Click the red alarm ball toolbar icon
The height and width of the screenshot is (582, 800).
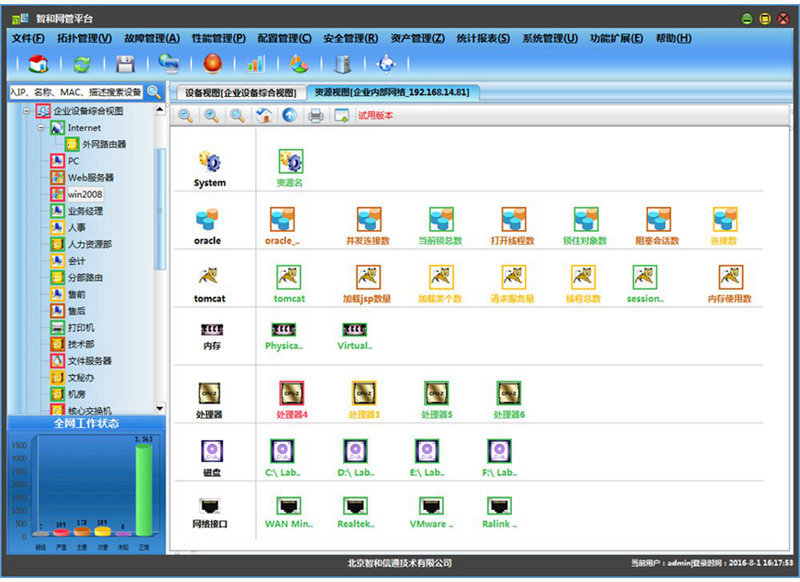point(212,64)
